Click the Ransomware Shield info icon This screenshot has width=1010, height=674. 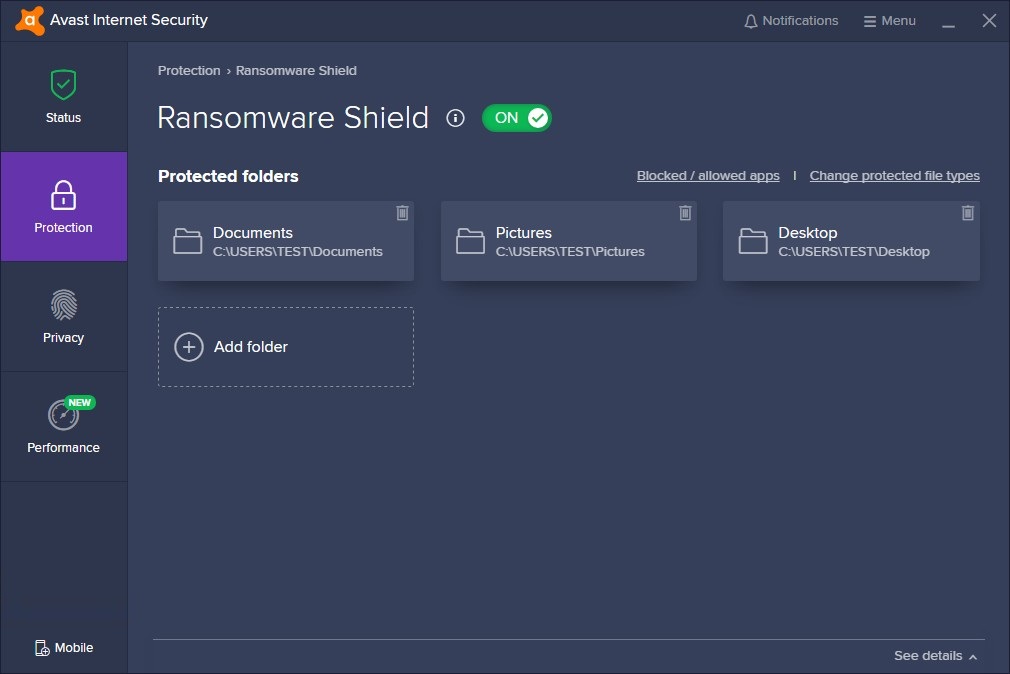[x=455, y=118]
